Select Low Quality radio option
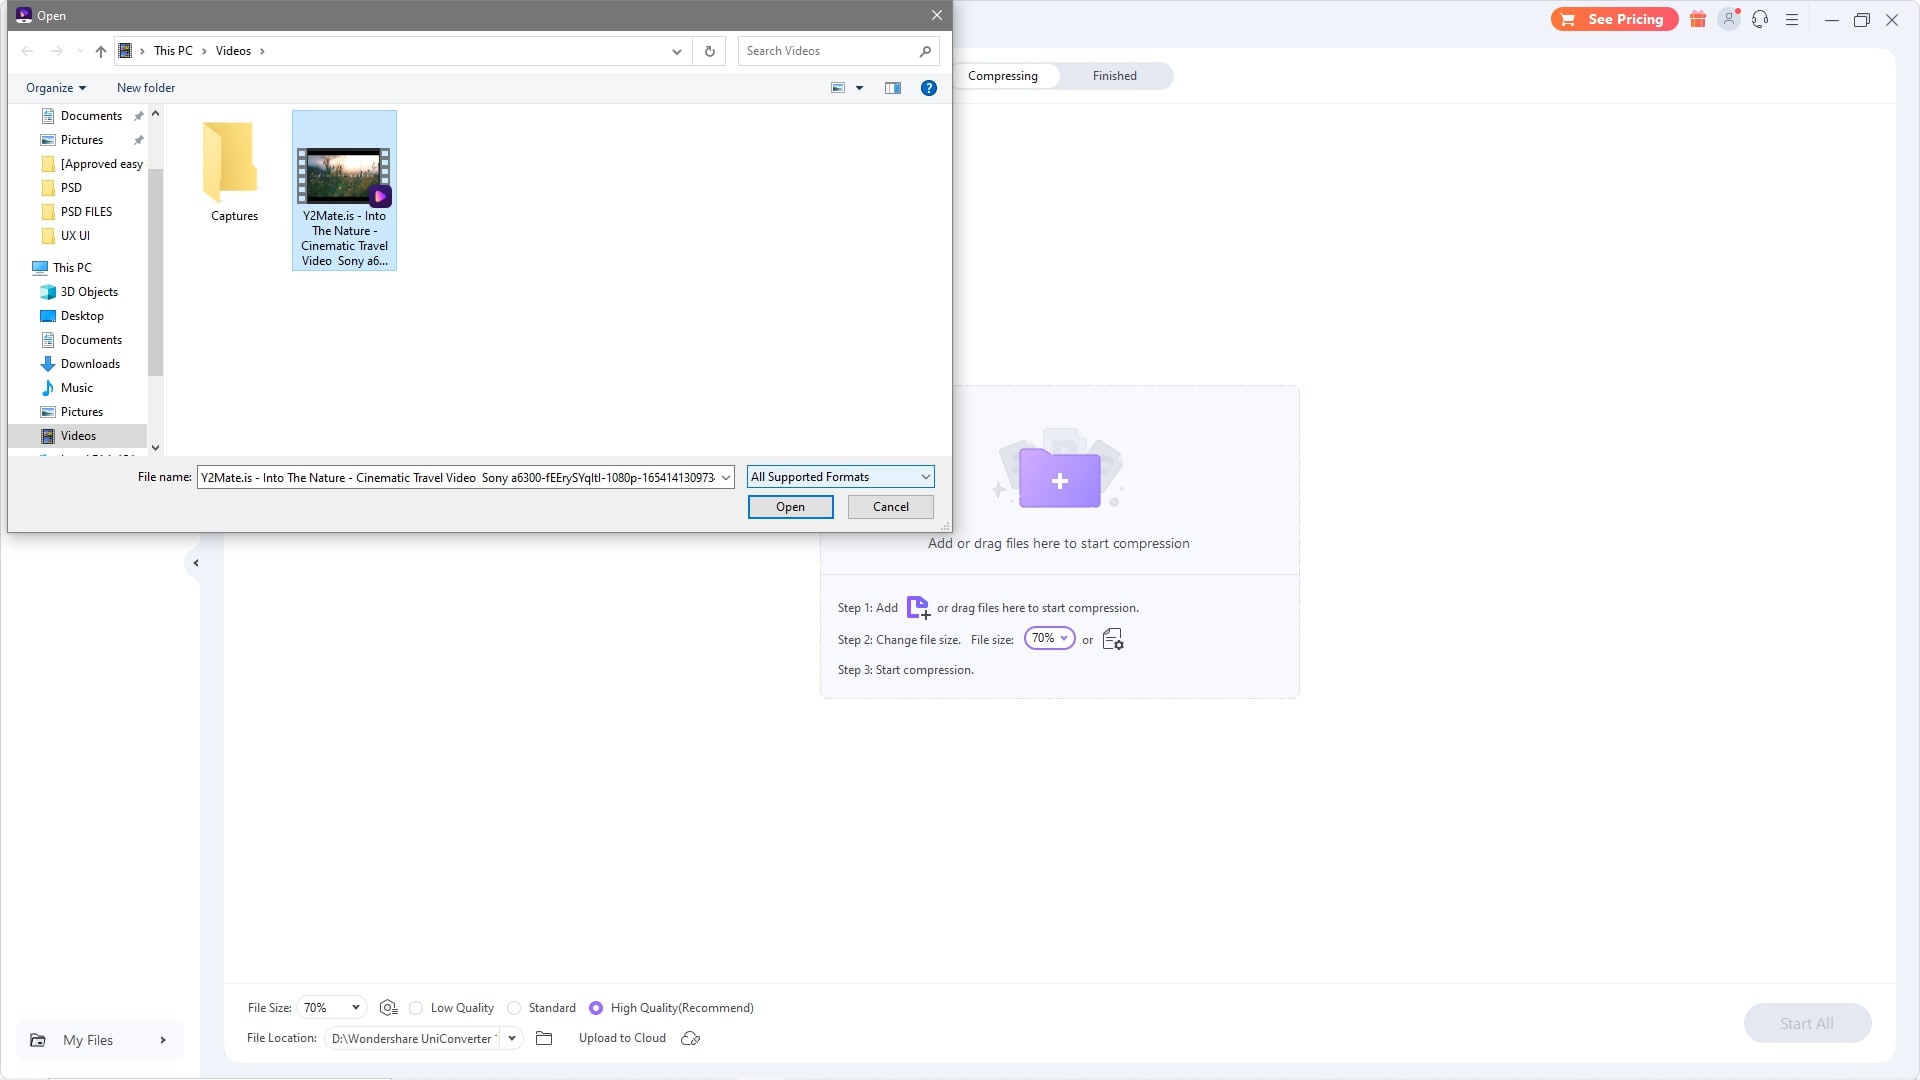This screenshot has width=1920, height=1080. point(416,1008)
